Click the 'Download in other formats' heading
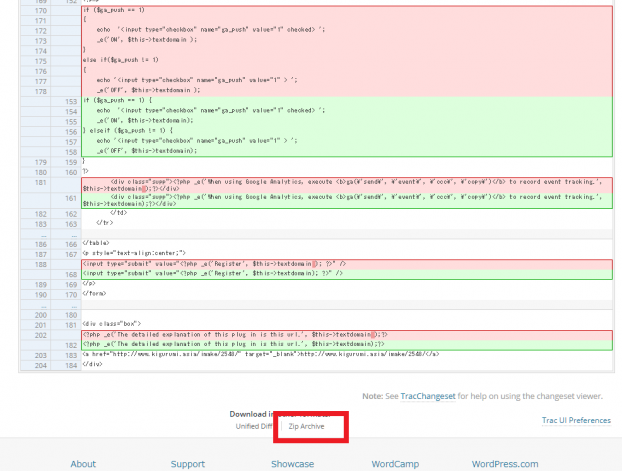 (x=280, y=414)
